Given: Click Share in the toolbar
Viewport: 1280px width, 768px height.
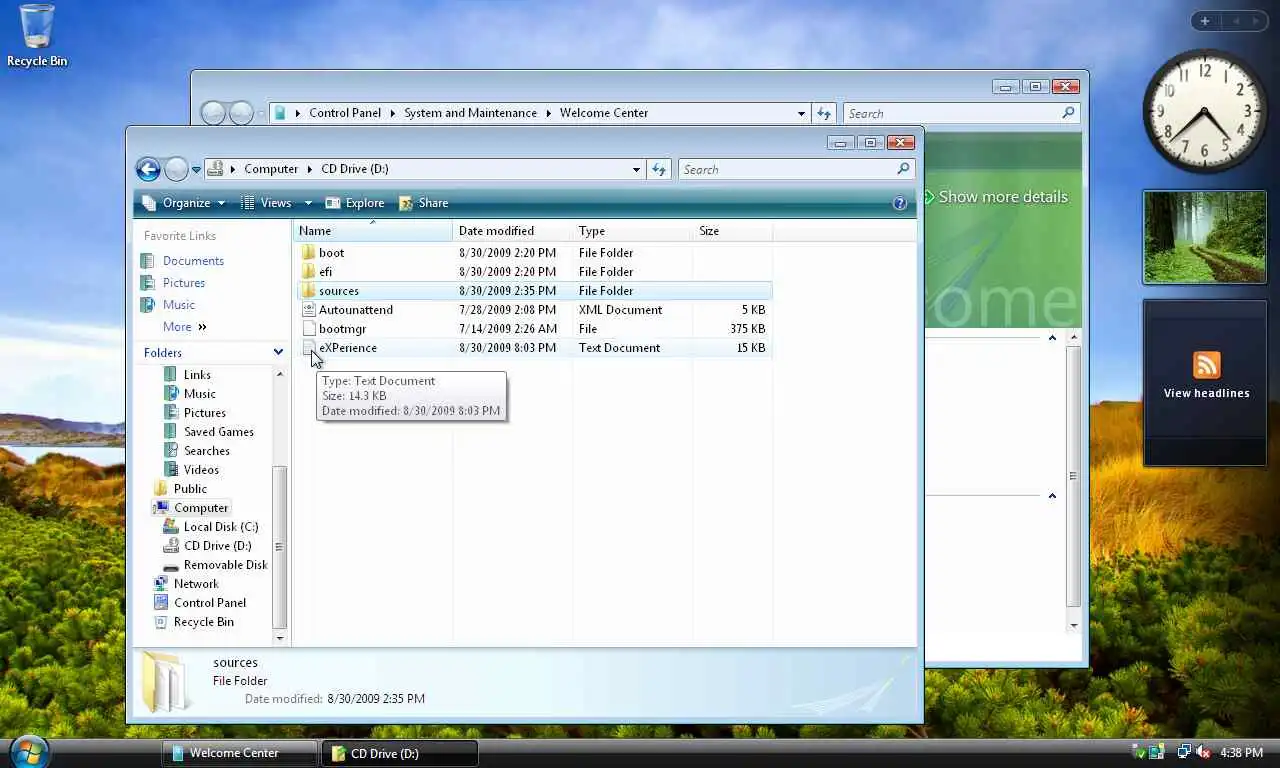Looking at the screenshot, I should point(423,203).
